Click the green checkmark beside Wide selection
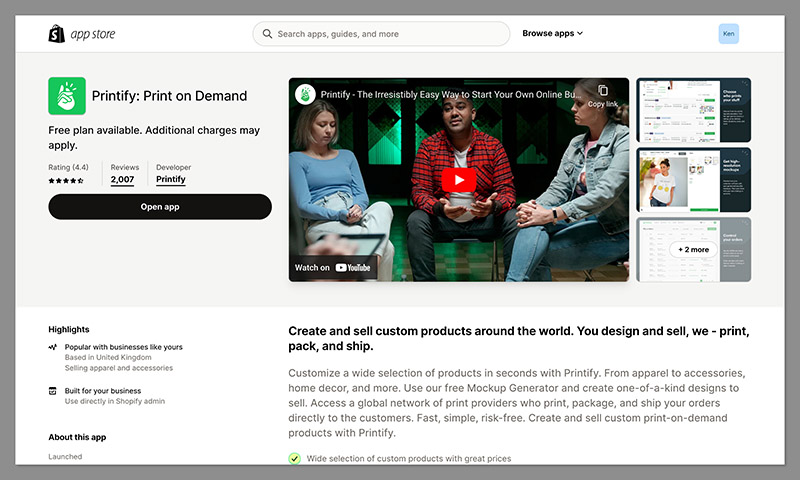Viewport: 800px width, 480px height. click(x=294, y=458)
